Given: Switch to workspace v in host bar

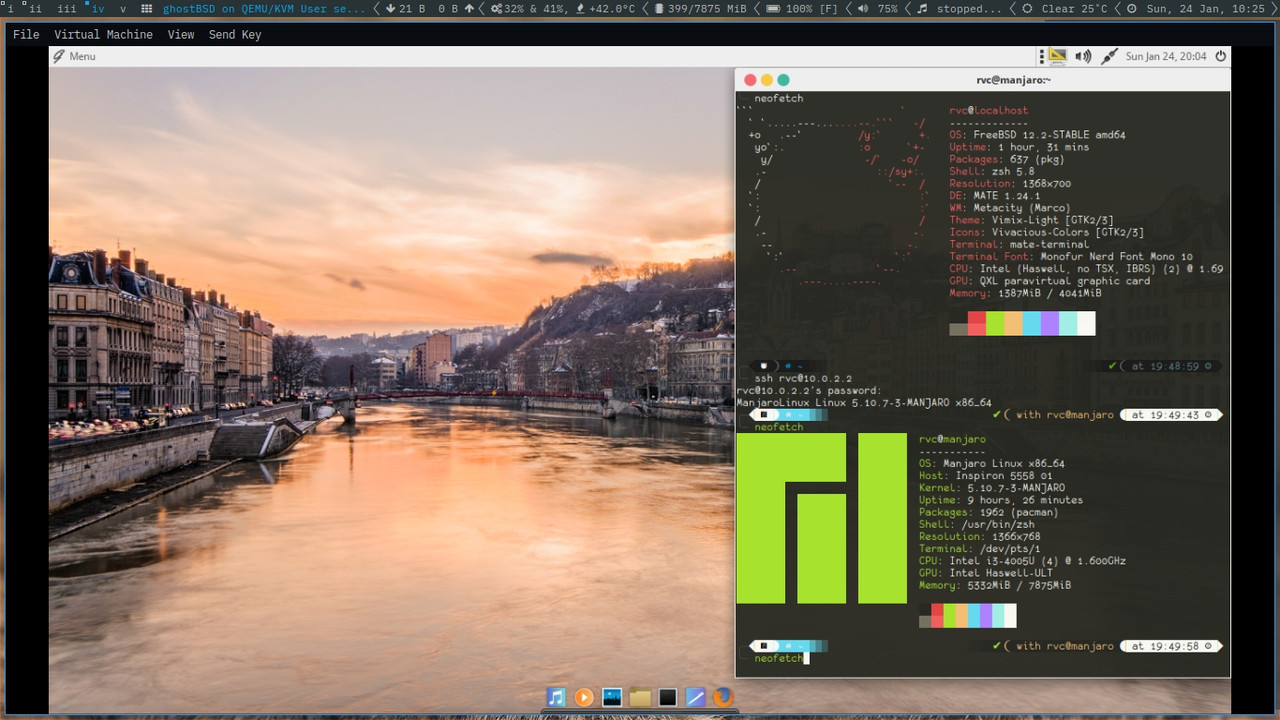Looking at the screenshot, I should pyautogui.click(x=123, y=8).
